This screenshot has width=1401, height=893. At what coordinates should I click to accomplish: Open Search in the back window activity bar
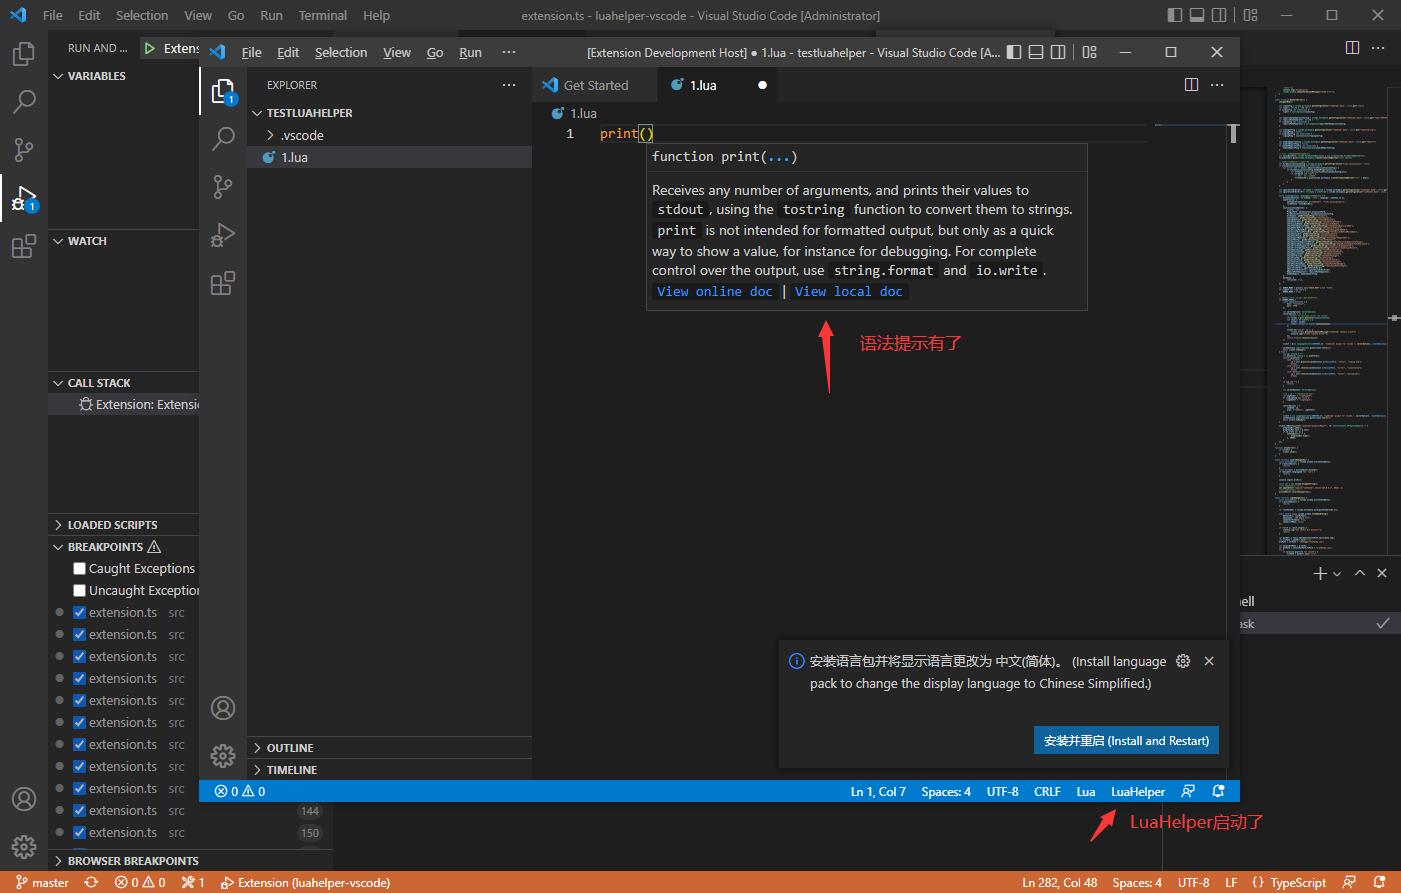coord(24,101)
